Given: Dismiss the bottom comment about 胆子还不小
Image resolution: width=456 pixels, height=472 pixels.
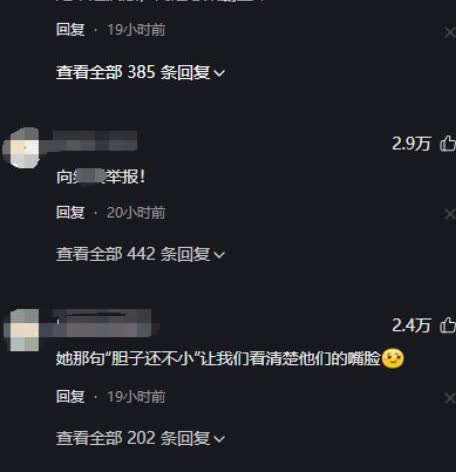Looking at the screenshot, I should click(450, 398).
